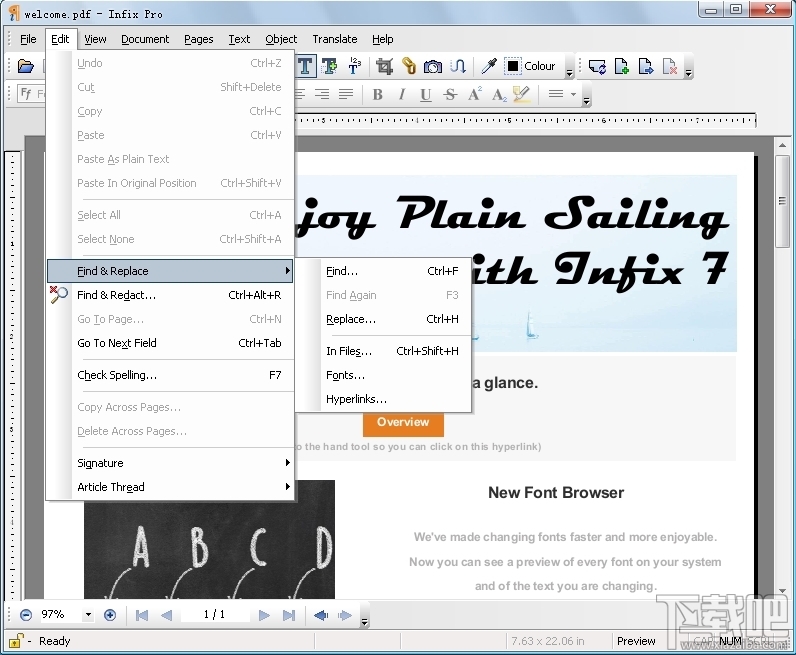Toggle superscript formatting
The height and width of the screenshot is (655, 796).
click(474, 94)
